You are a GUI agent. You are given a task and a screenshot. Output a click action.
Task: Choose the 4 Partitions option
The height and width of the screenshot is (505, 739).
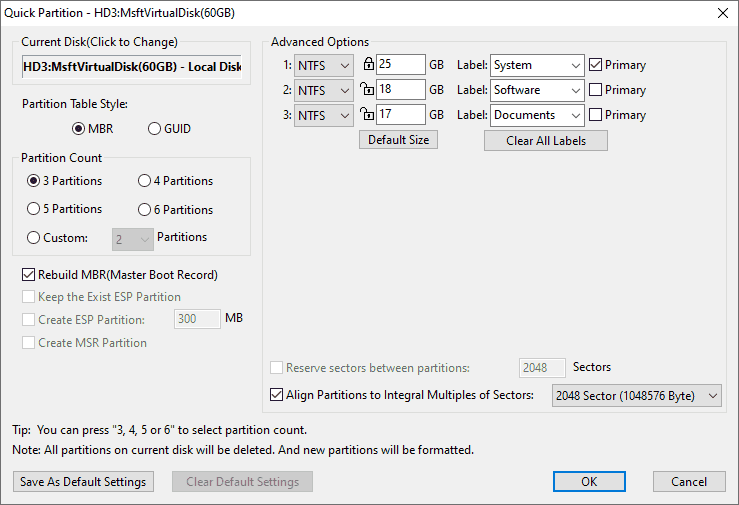145,181
